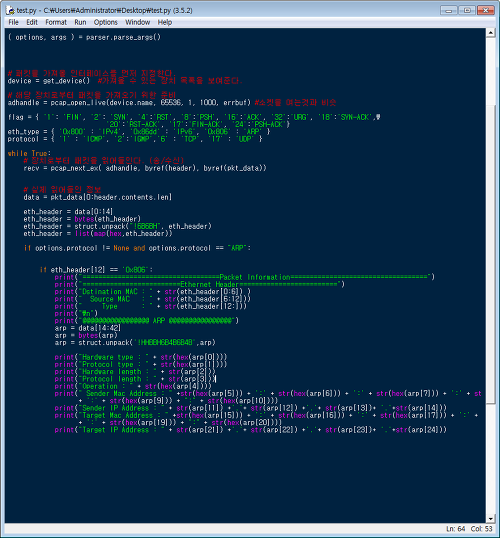Click the "if eth_header[12] == '0x806'" line
This screenshot has width=500, height=538.
click(96, 270)
